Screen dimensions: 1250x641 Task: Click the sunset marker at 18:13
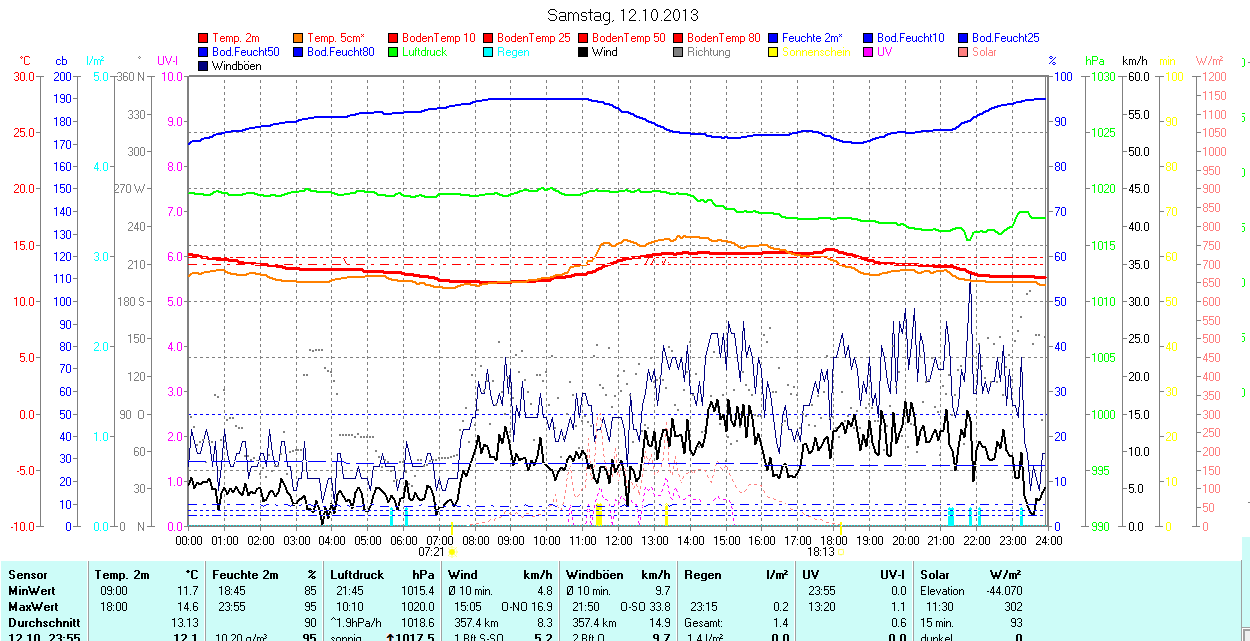point(840,551)
